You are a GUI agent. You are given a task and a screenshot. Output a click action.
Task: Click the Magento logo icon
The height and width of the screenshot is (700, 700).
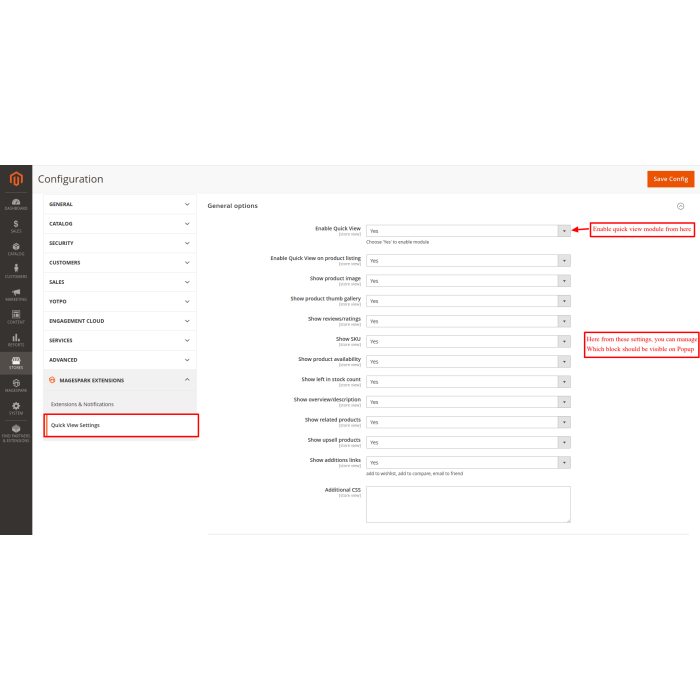point(16,179)
